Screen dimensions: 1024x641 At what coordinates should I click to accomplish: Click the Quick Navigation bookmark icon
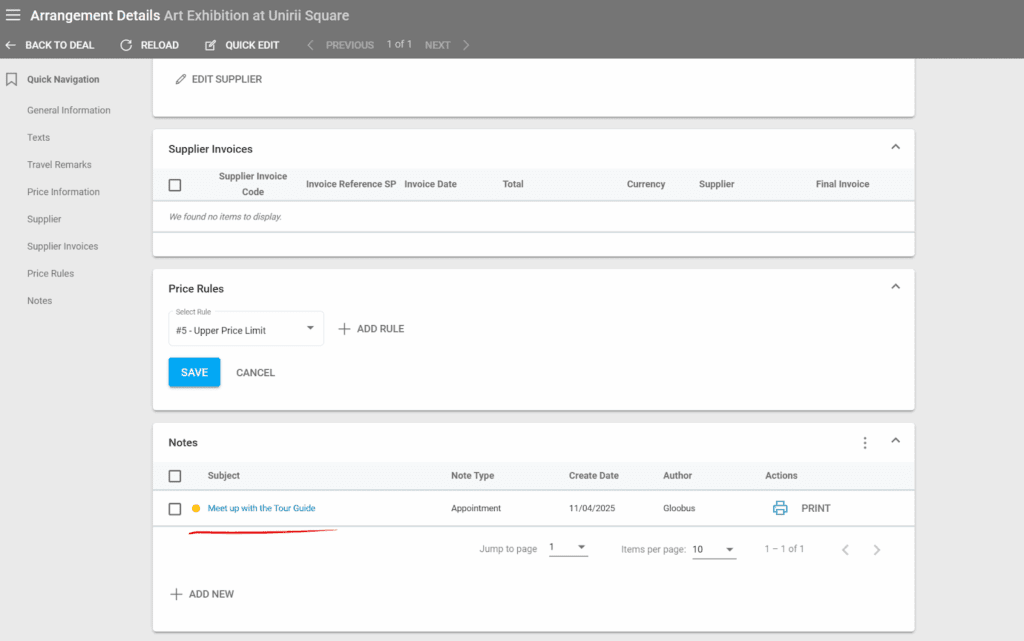[x=11, y=80]
